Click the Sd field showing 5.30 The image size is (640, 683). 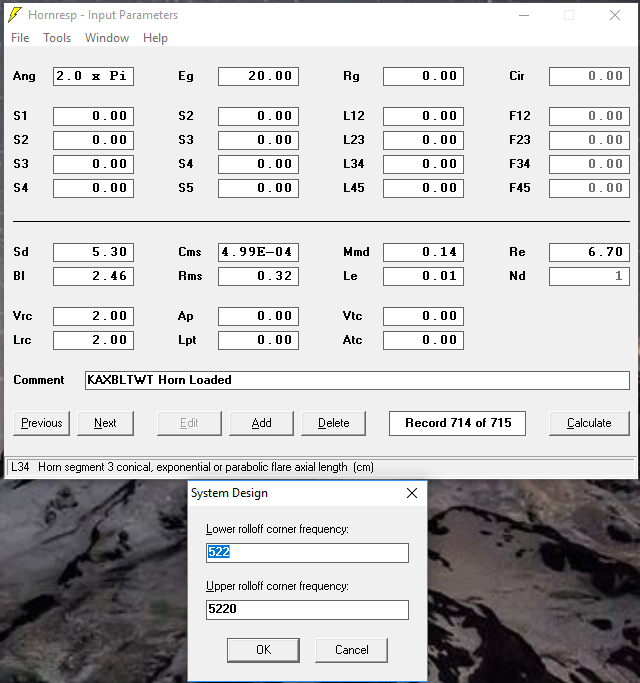(93, 252)
